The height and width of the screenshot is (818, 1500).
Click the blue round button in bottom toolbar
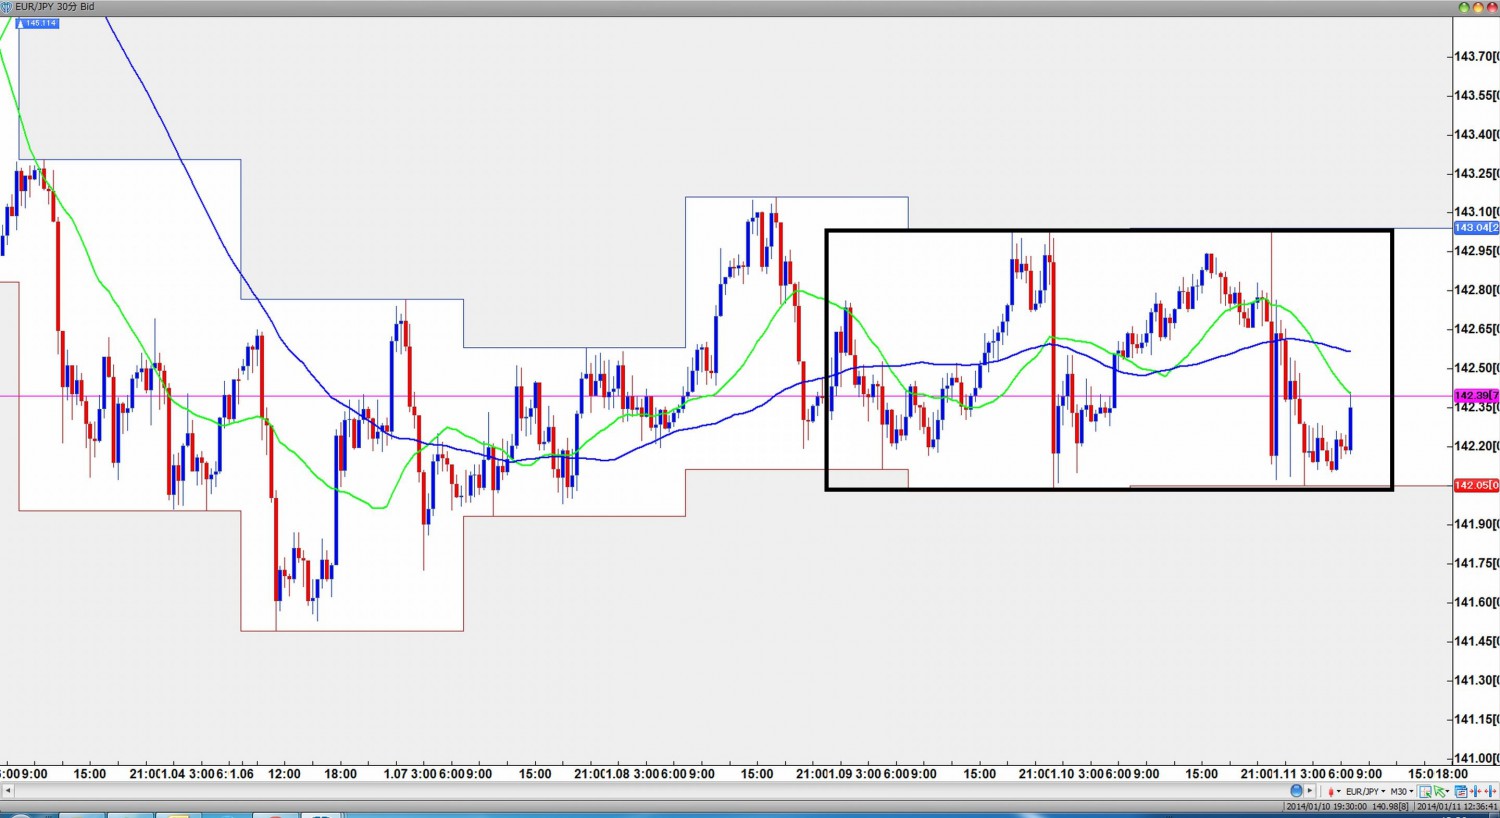coord(1296,791)
